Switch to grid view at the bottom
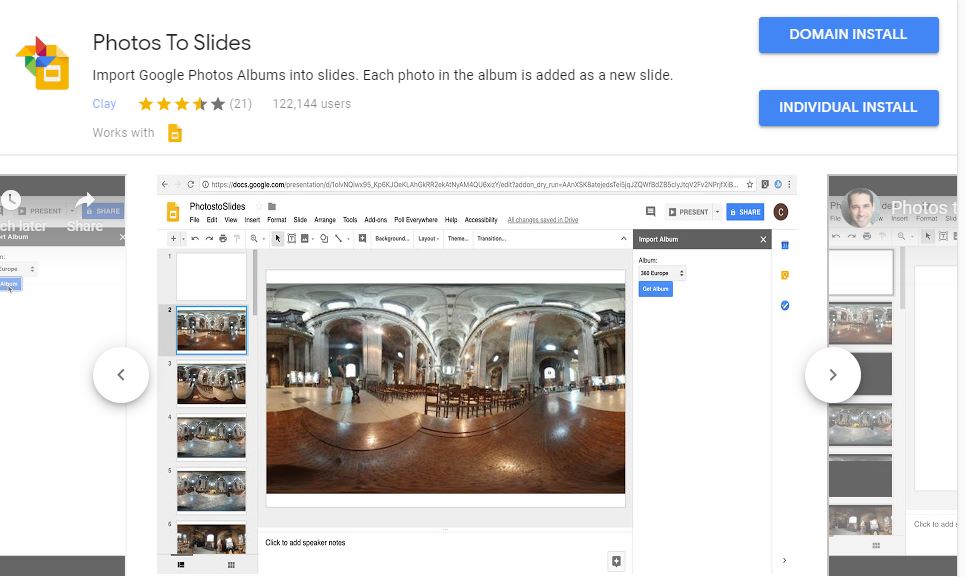This screenshot has width=965, height=577. pyautogui.click(x=229, y=565)
